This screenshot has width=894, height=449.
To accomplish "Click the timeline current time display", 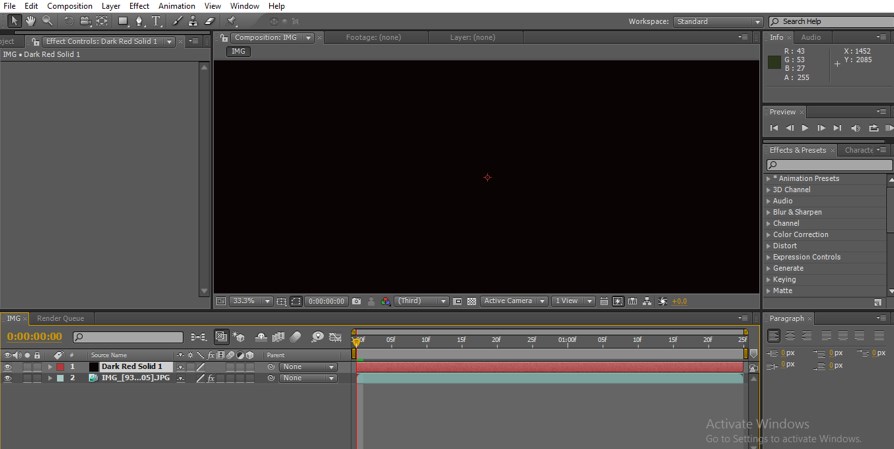I will pos(35,337).
